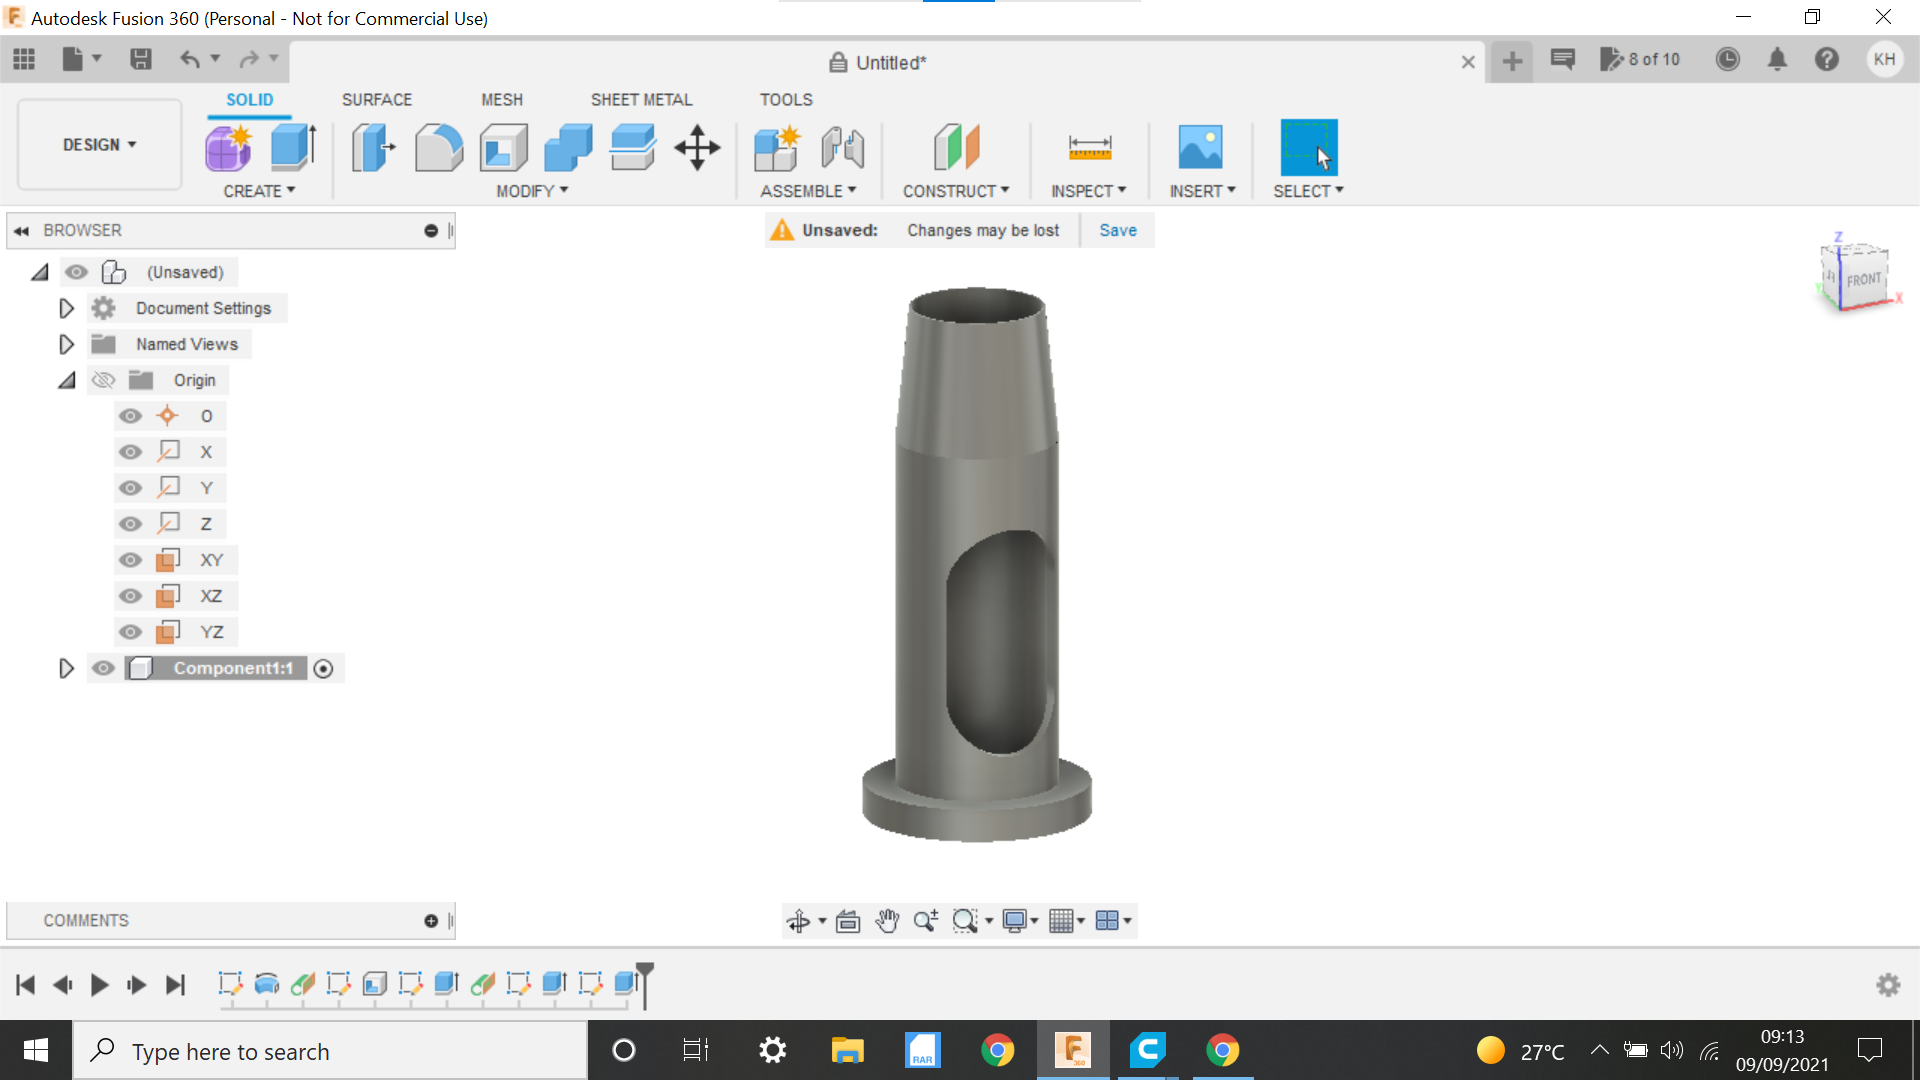The width and height of the screenshot is (1920, 1080).
Task: Open the Assemble menu
Action: (x=807, y=191)
